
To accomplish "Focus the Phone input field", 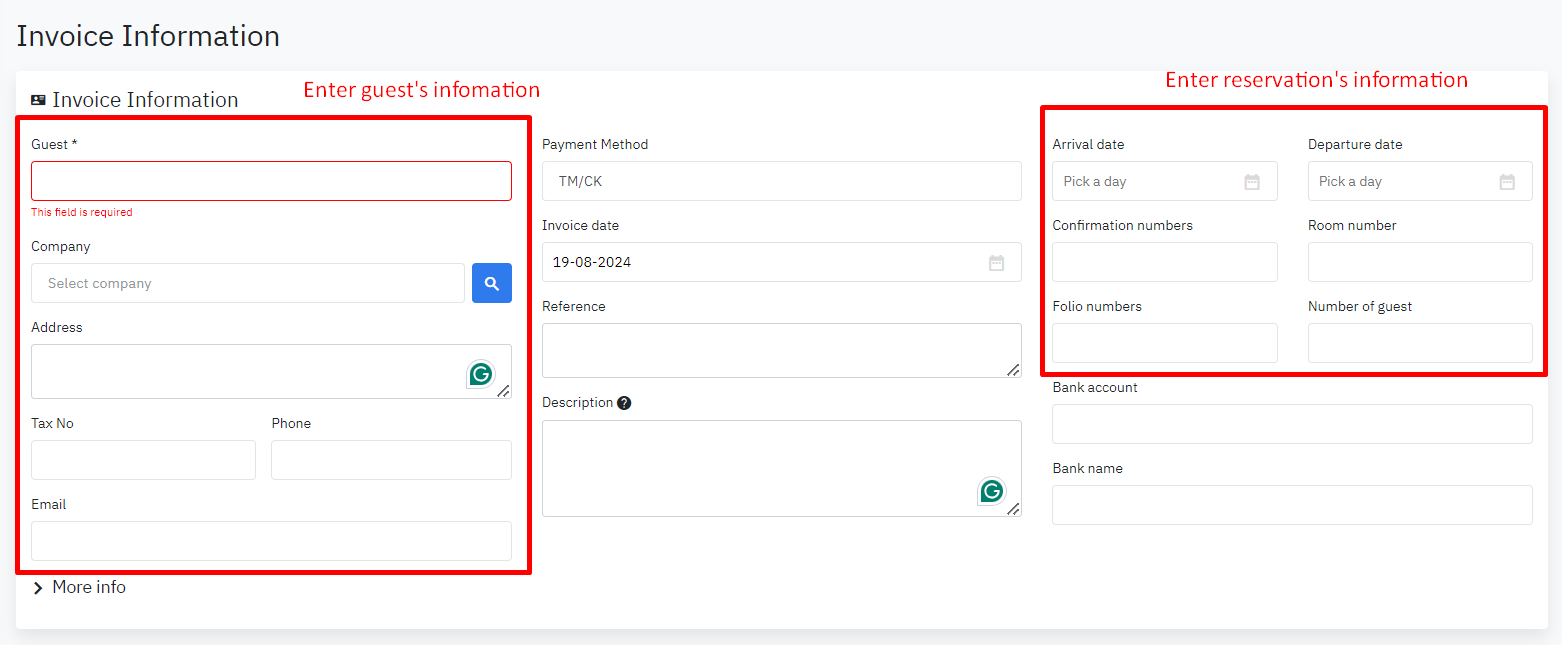I will click(x=391, y=460).
